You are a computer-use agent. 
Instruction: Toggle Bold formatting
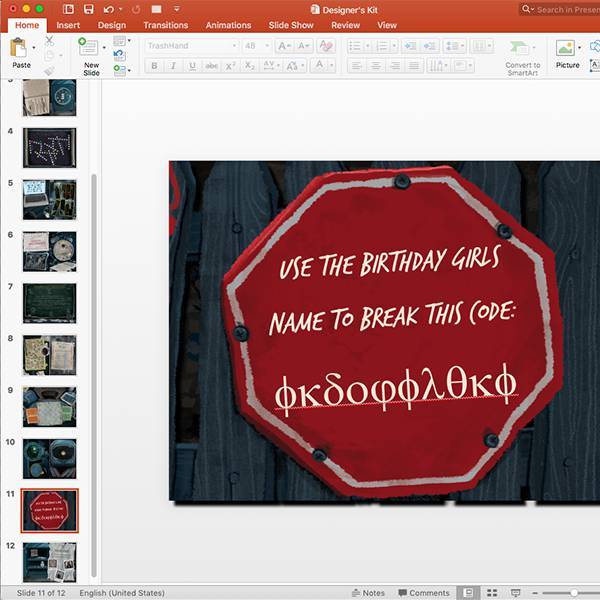pyautogui.click(x=154, y=66)
